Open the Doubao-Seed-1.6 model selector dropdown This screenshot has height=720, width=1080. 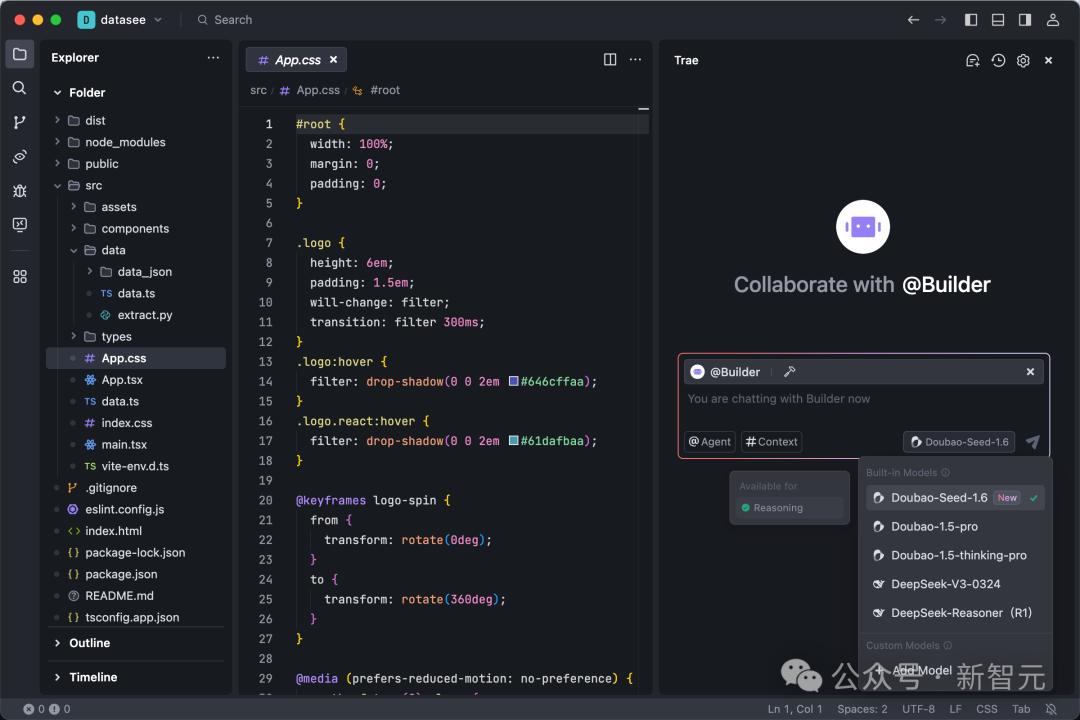[960, 442]
